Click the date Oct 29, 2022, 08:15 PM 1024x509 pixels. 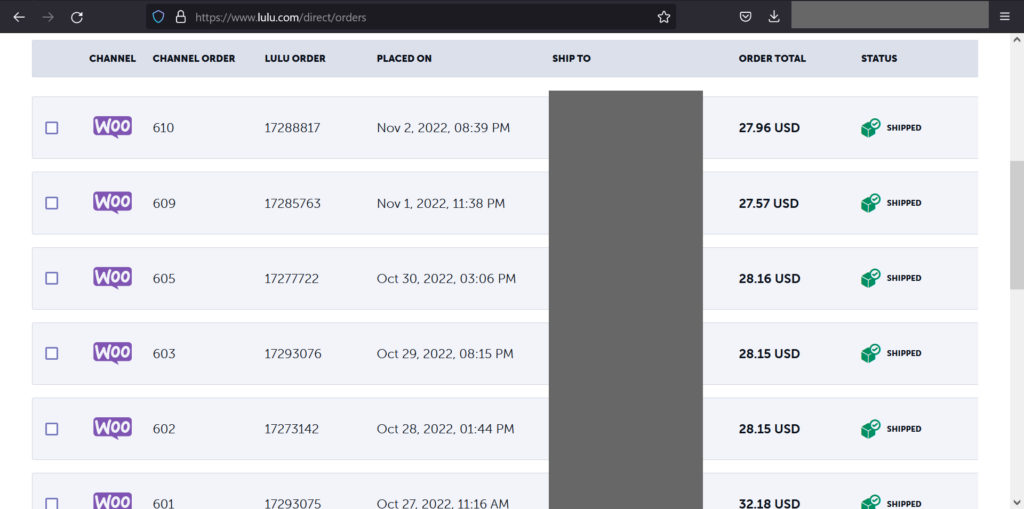pyautogui.click(x=445, y=353)
